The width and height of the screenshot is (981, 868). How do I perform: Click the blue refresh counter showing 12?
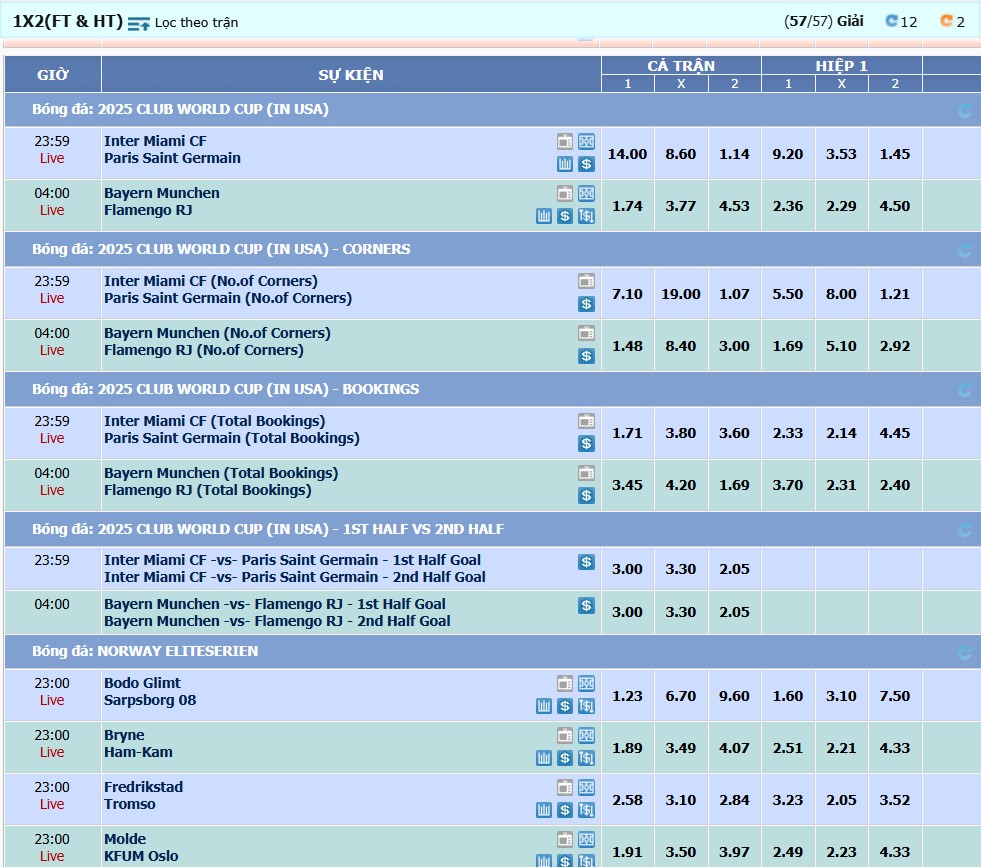901,21
